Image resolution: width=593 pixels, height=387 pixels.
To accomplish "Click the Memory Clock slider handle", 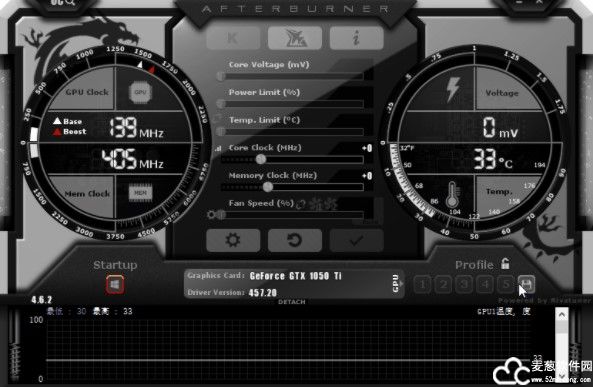I will (268, 187).
